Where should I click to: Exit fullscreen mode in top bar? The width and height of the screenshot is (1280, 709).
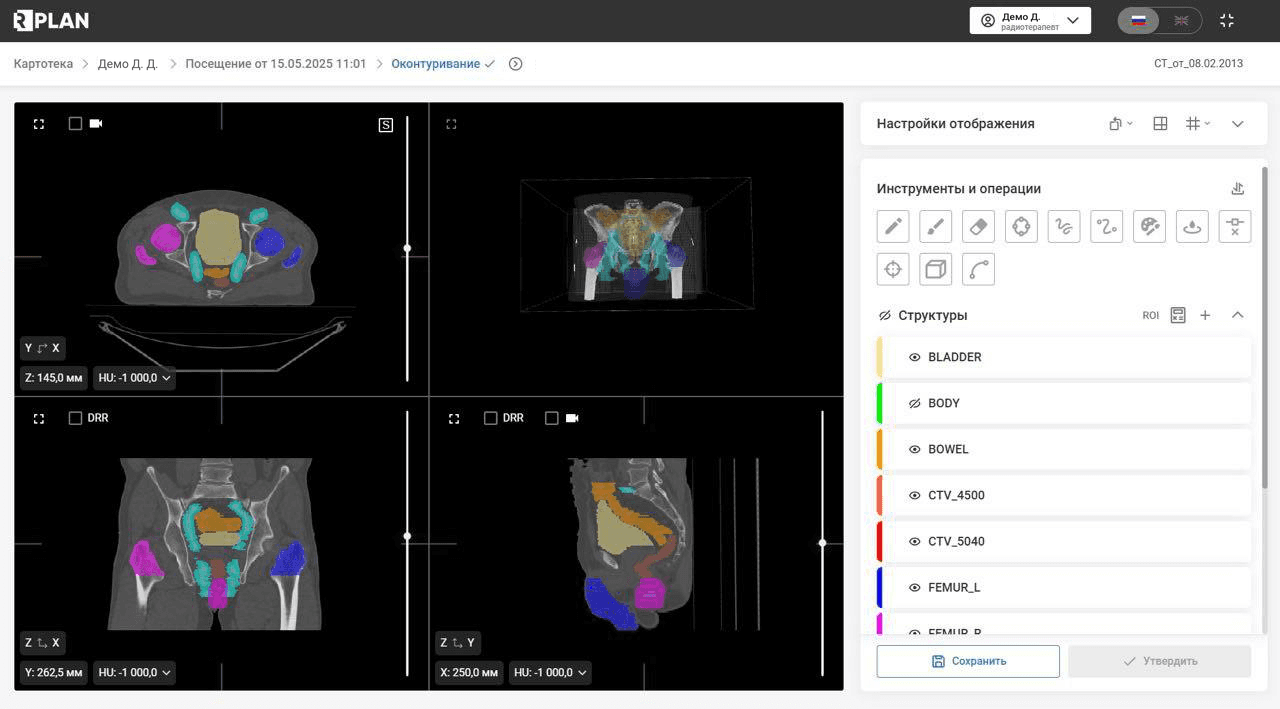coord(1227,20)
